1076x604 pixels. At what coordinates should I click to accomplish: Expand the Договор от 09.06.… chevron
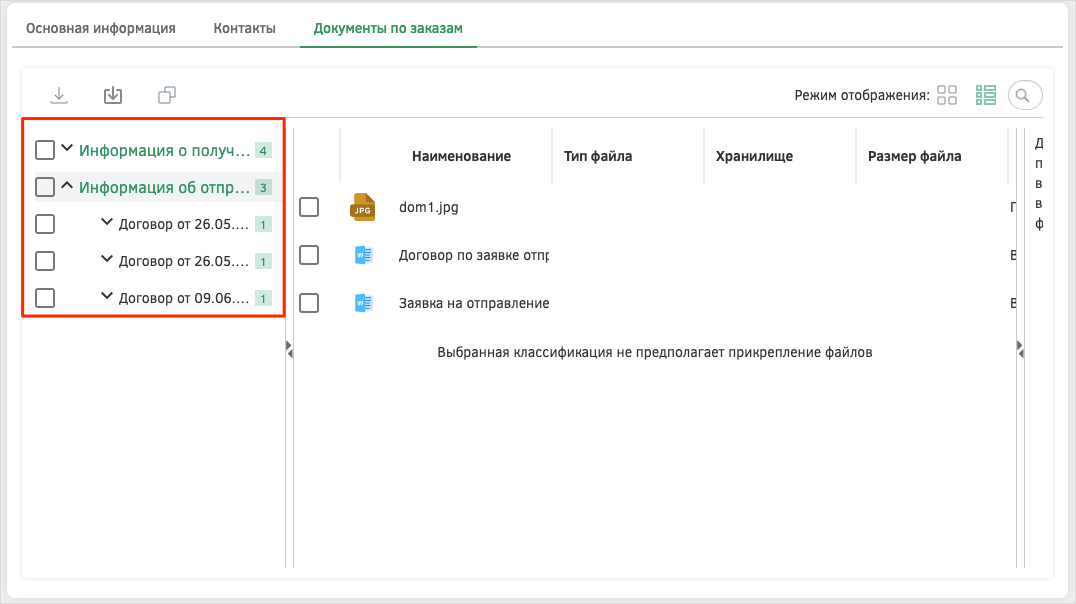click(106, 296)
